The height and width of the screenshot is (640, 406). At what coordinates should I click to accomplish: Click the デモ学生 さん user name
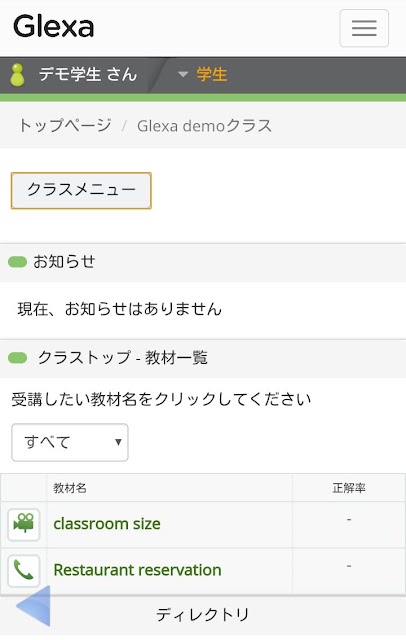[x=88, y=75]
